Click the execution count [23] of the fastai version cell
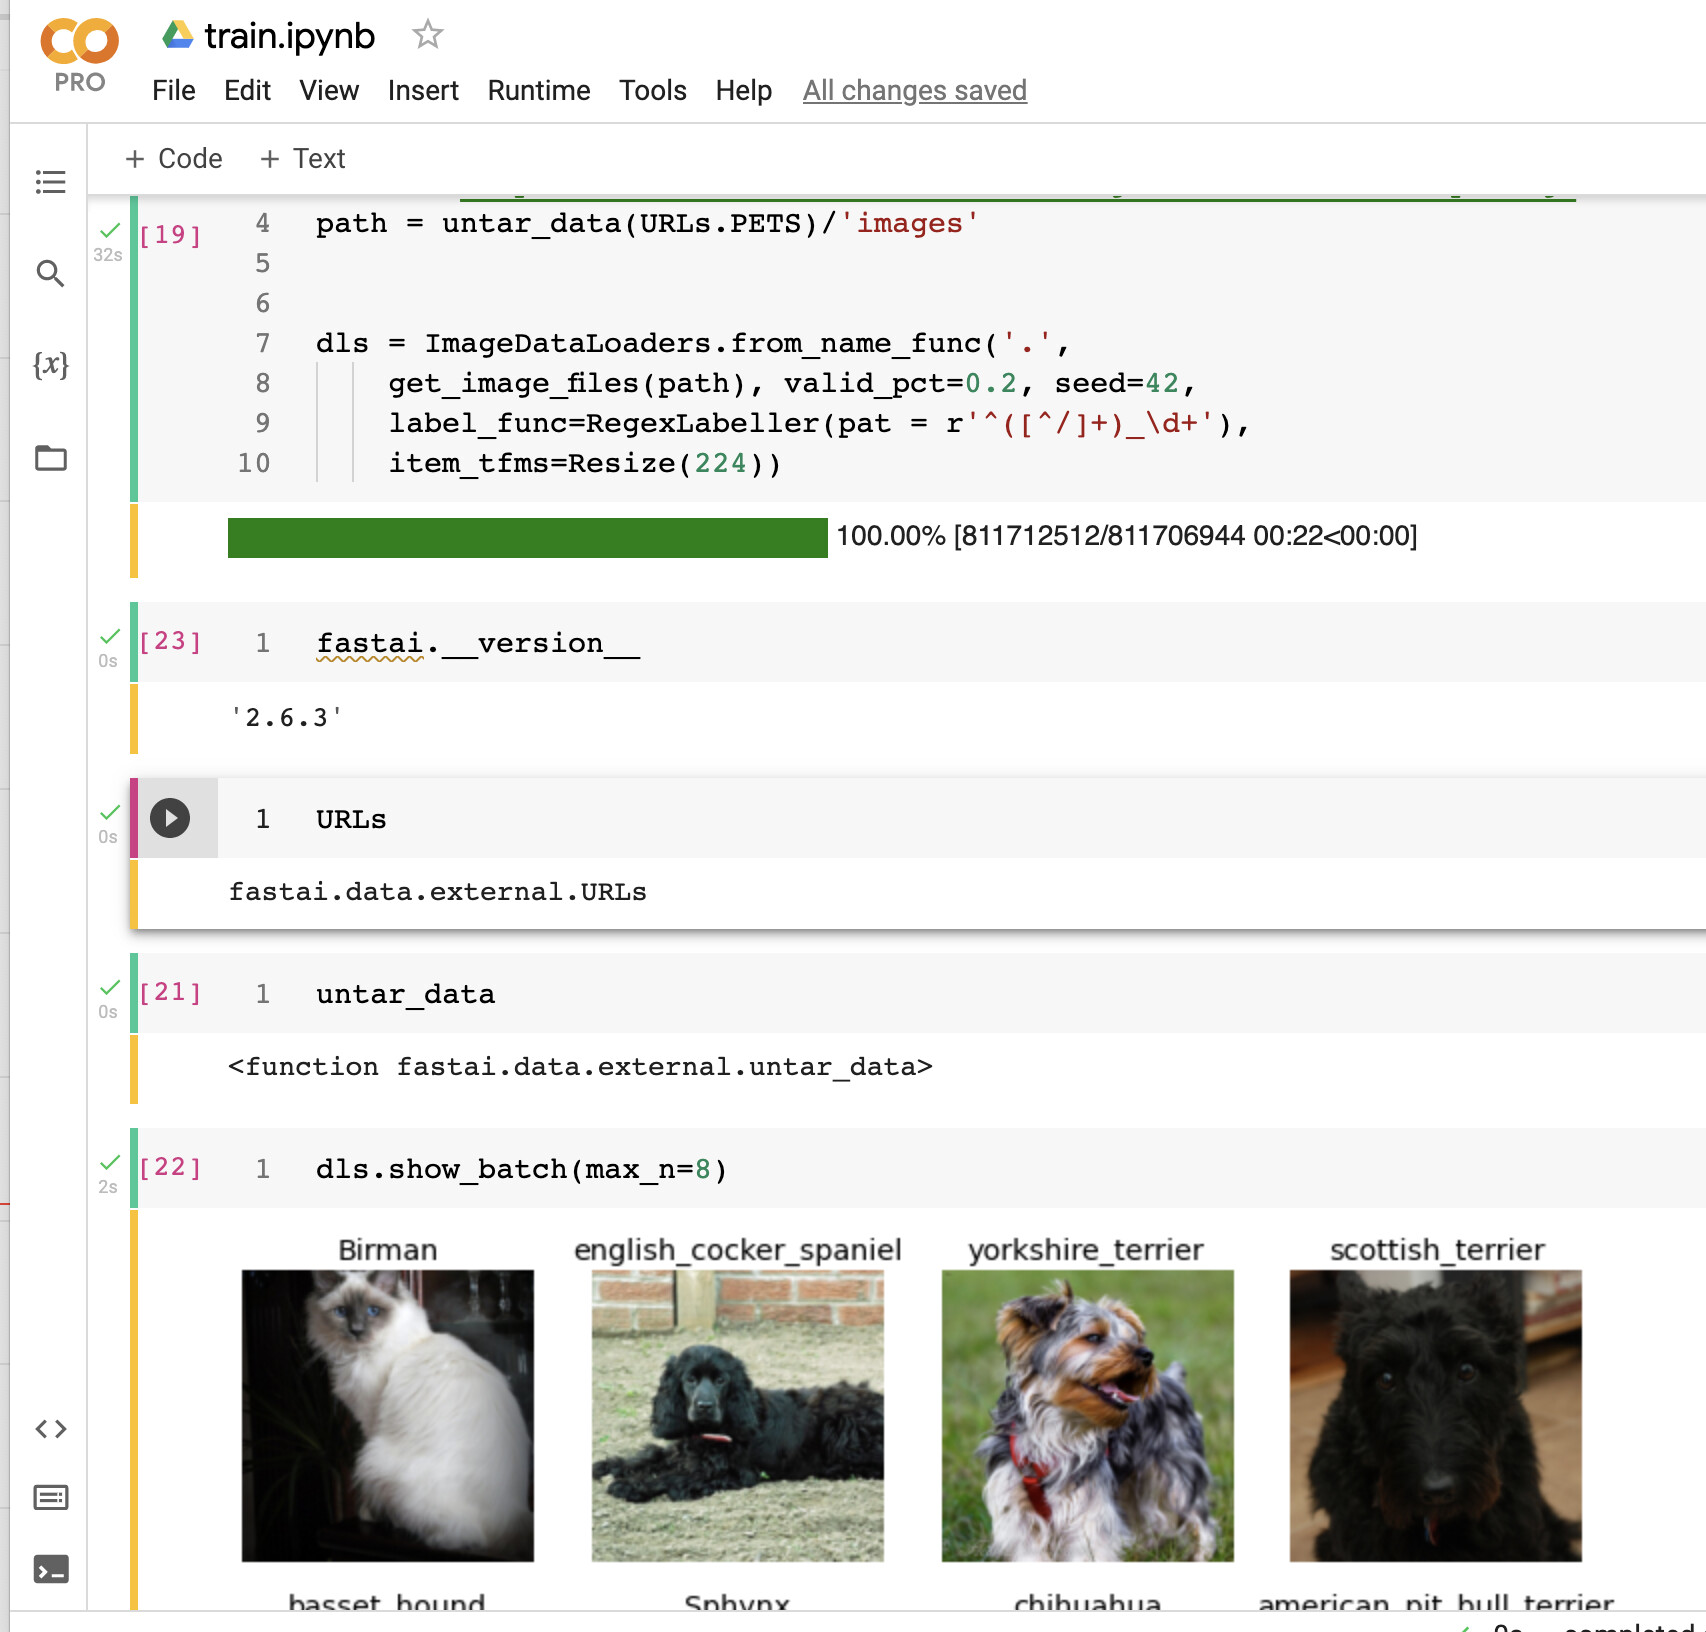 (170, 641)
